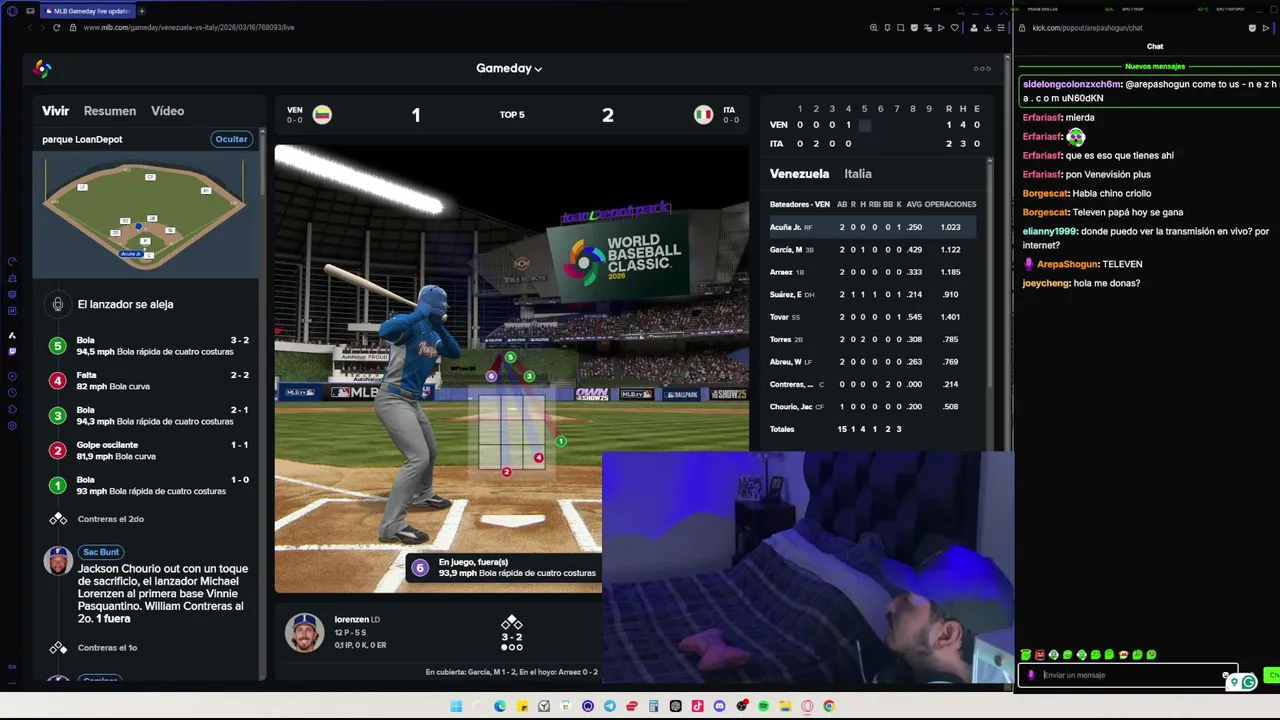Open TikTok app from the taskbar
1280x720 pixels.
point(697,706)
